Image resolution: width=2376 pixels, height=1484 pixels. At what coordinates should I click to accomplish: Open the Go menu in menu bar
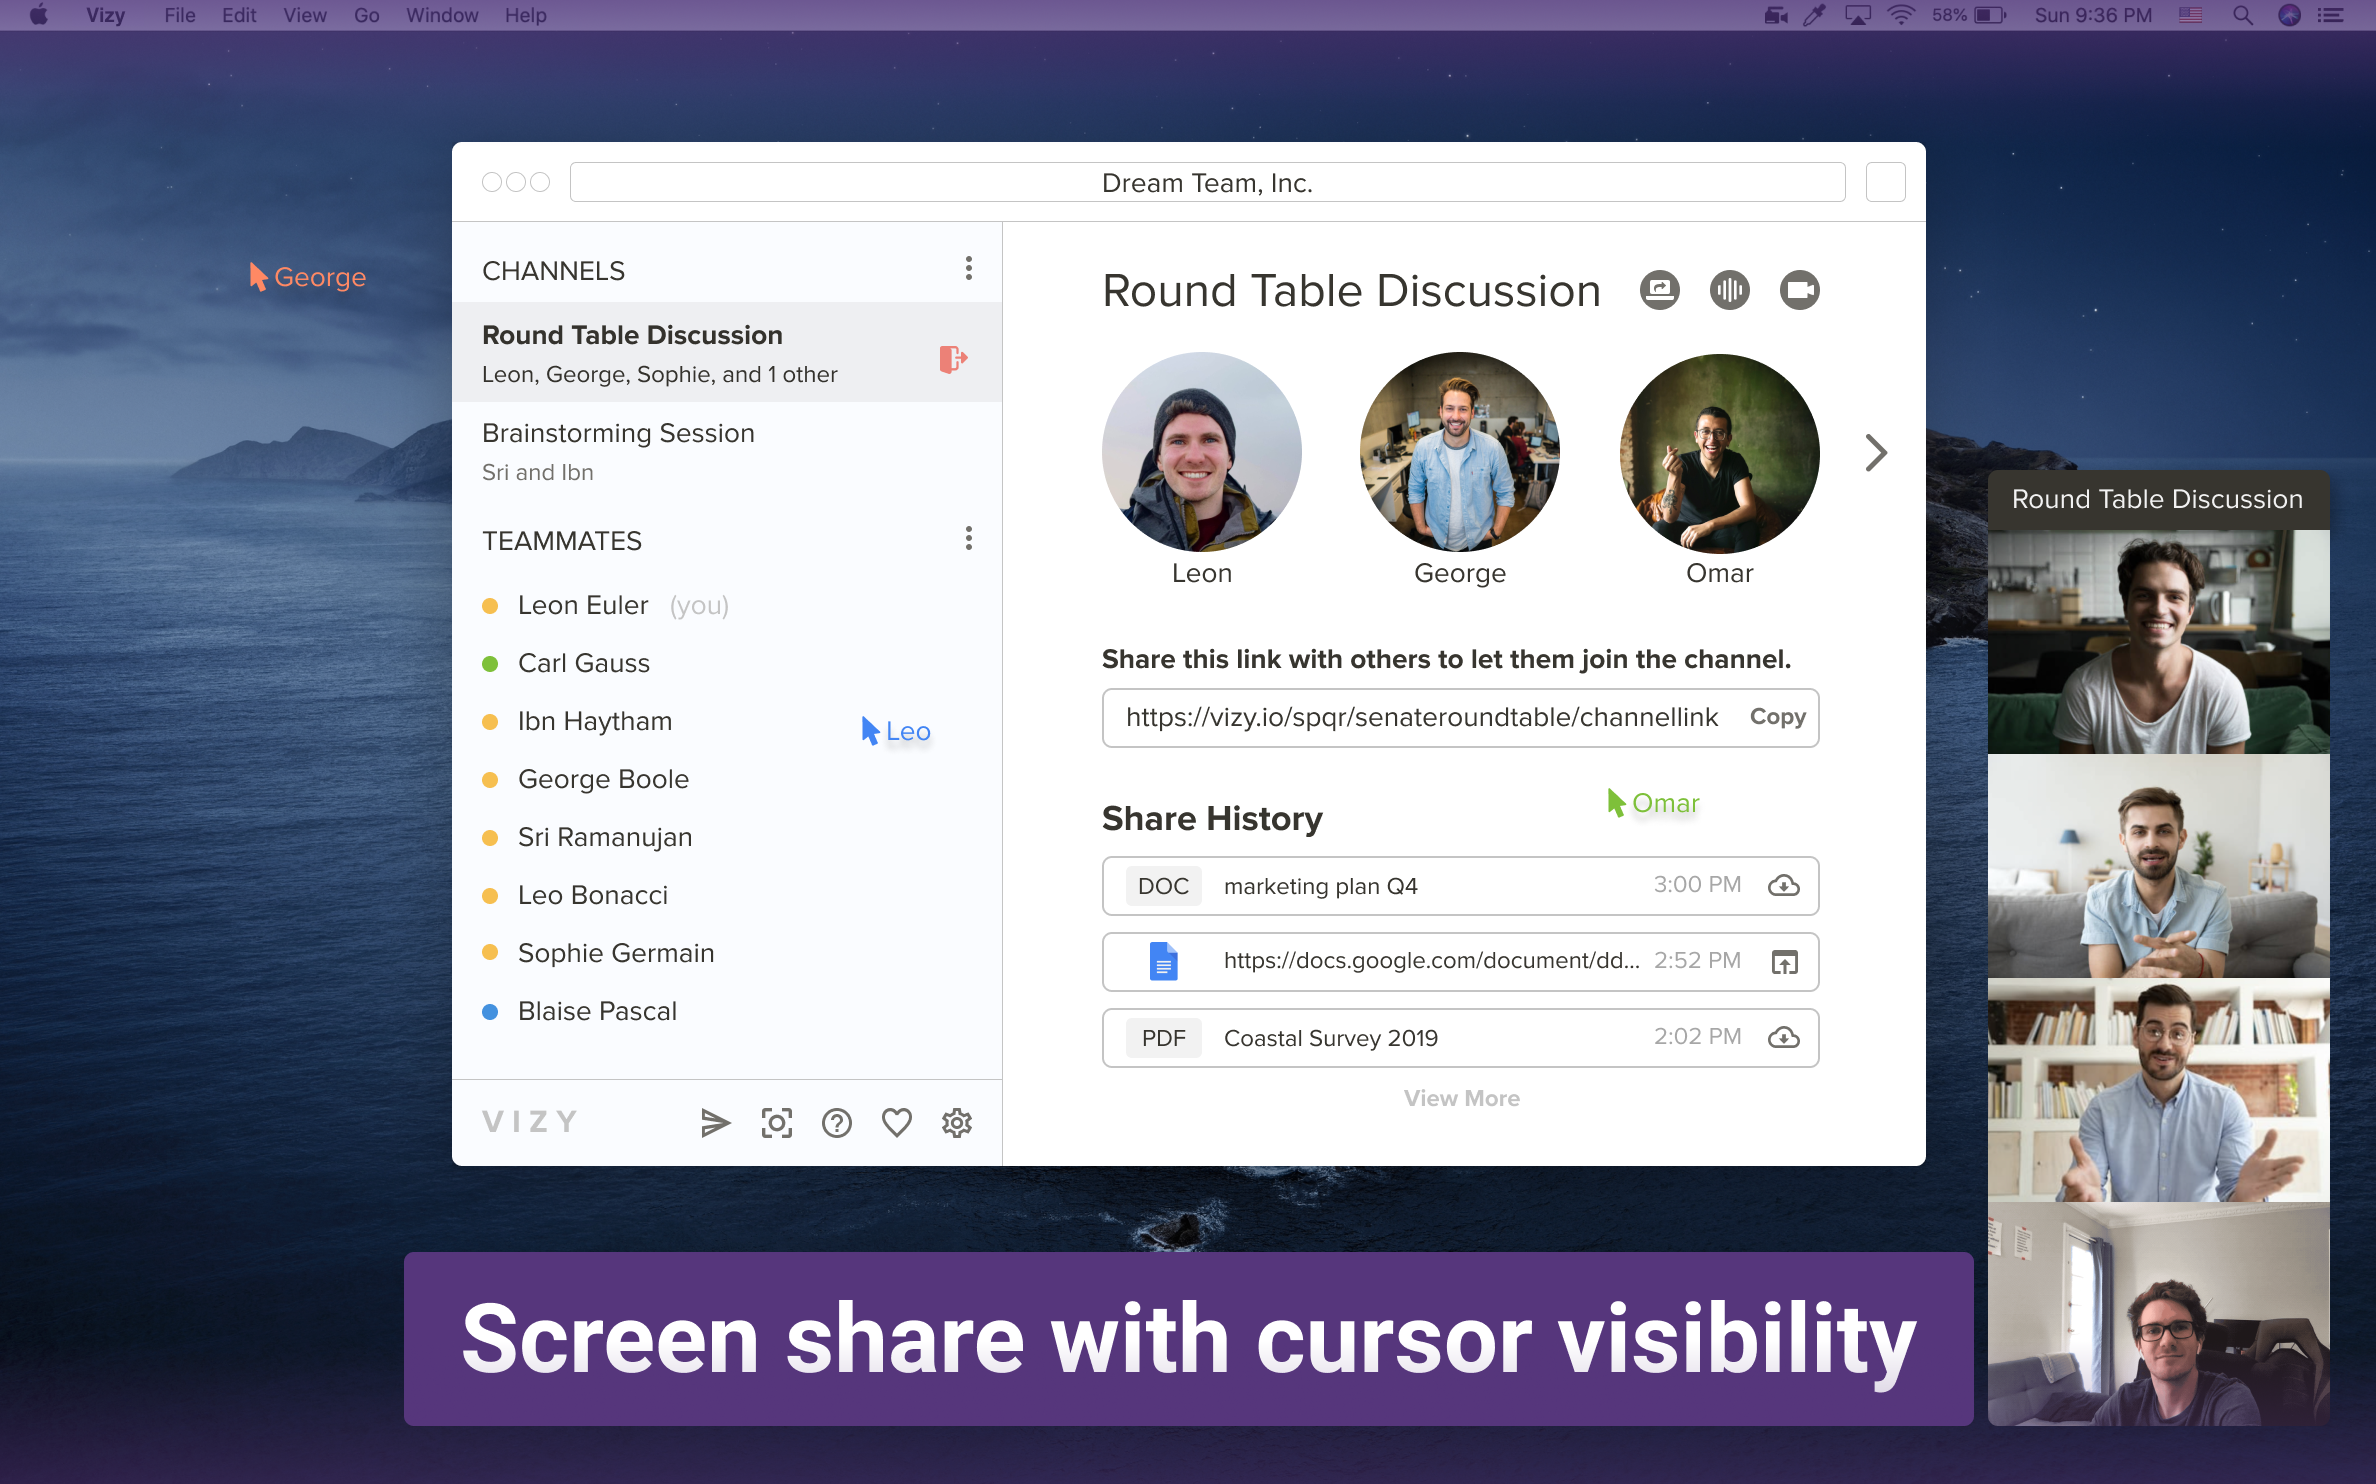click(x=366, y=15)
